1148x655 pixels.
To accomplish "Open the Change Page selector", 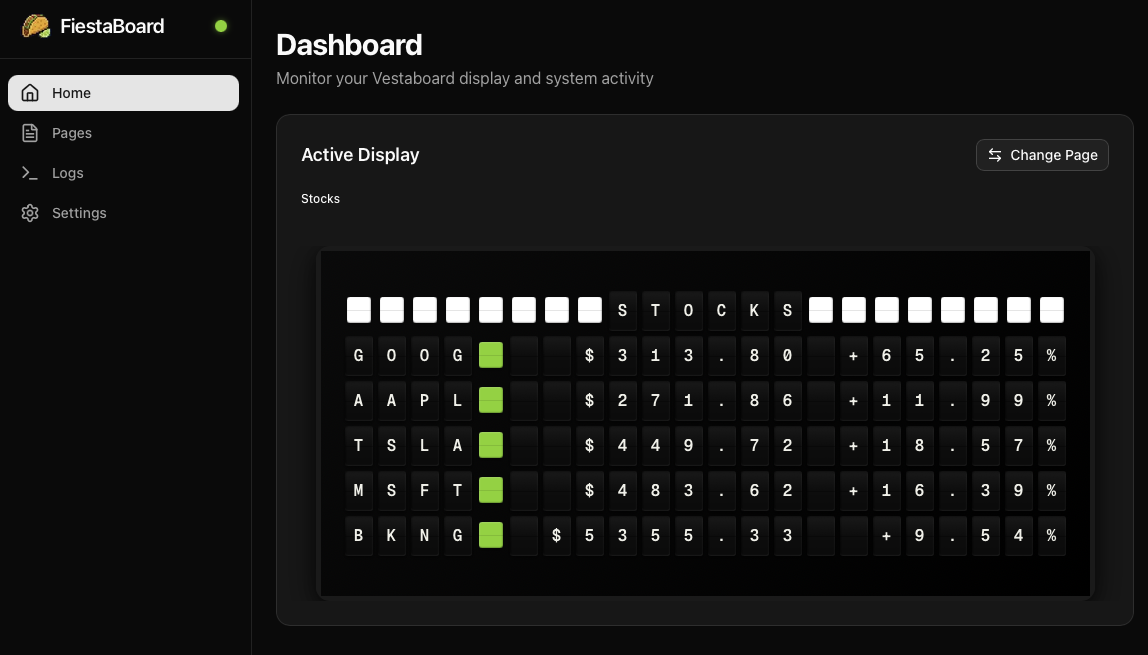I will coord(1042,155).
